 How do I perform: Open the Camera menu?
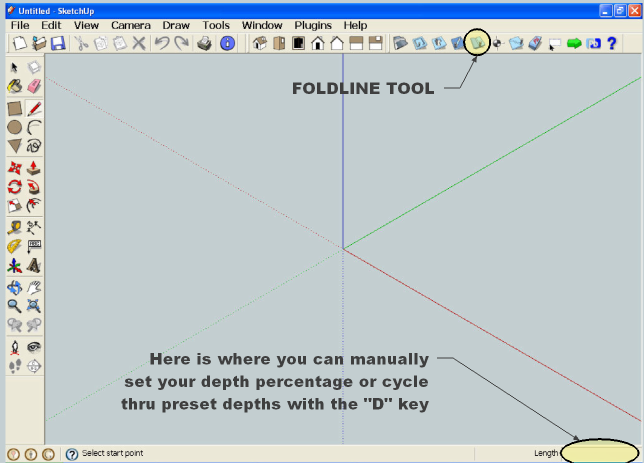(131, 24)
